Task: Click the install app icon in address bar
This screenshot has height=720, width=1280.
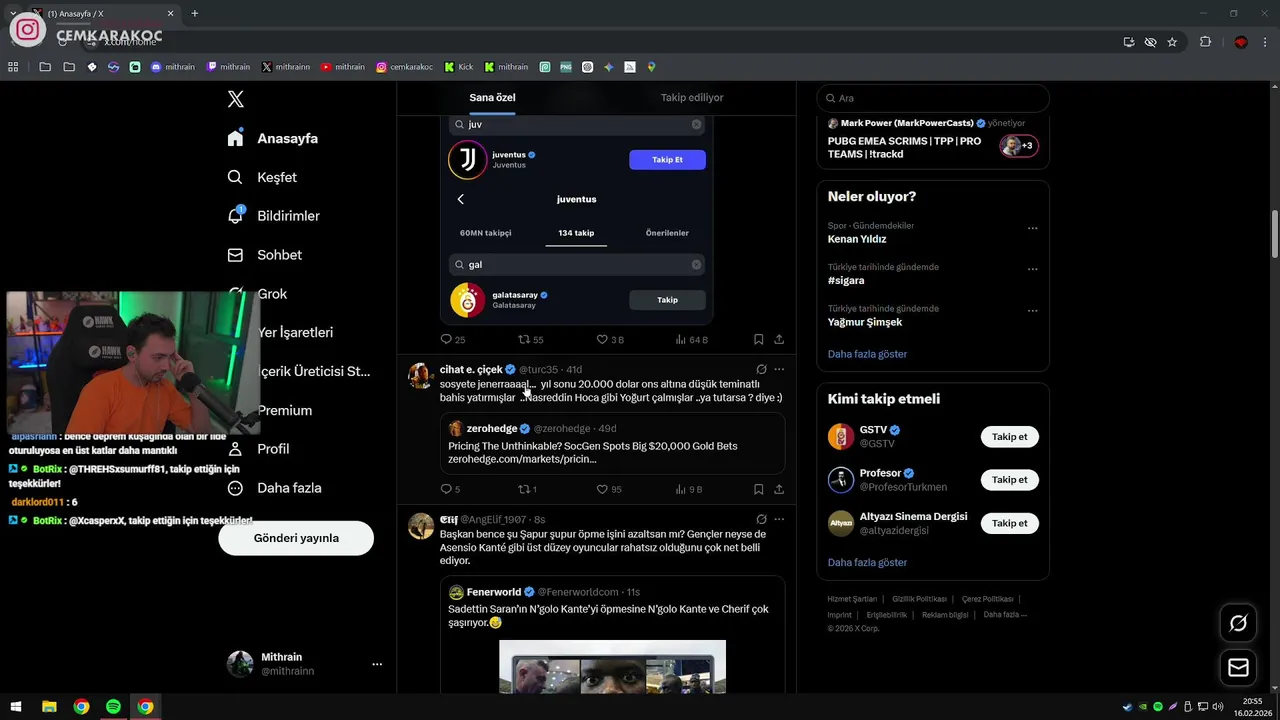Action: (x=1128, y=42)
